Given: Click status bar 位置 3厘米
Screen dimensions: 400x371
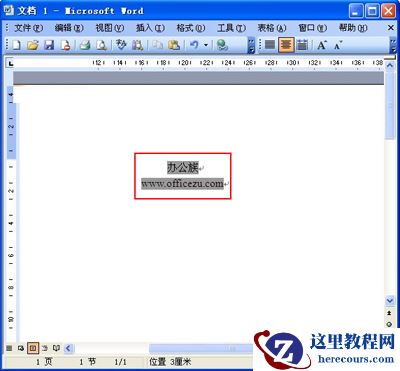Looking at the screenshot, I should pos(170,362).
